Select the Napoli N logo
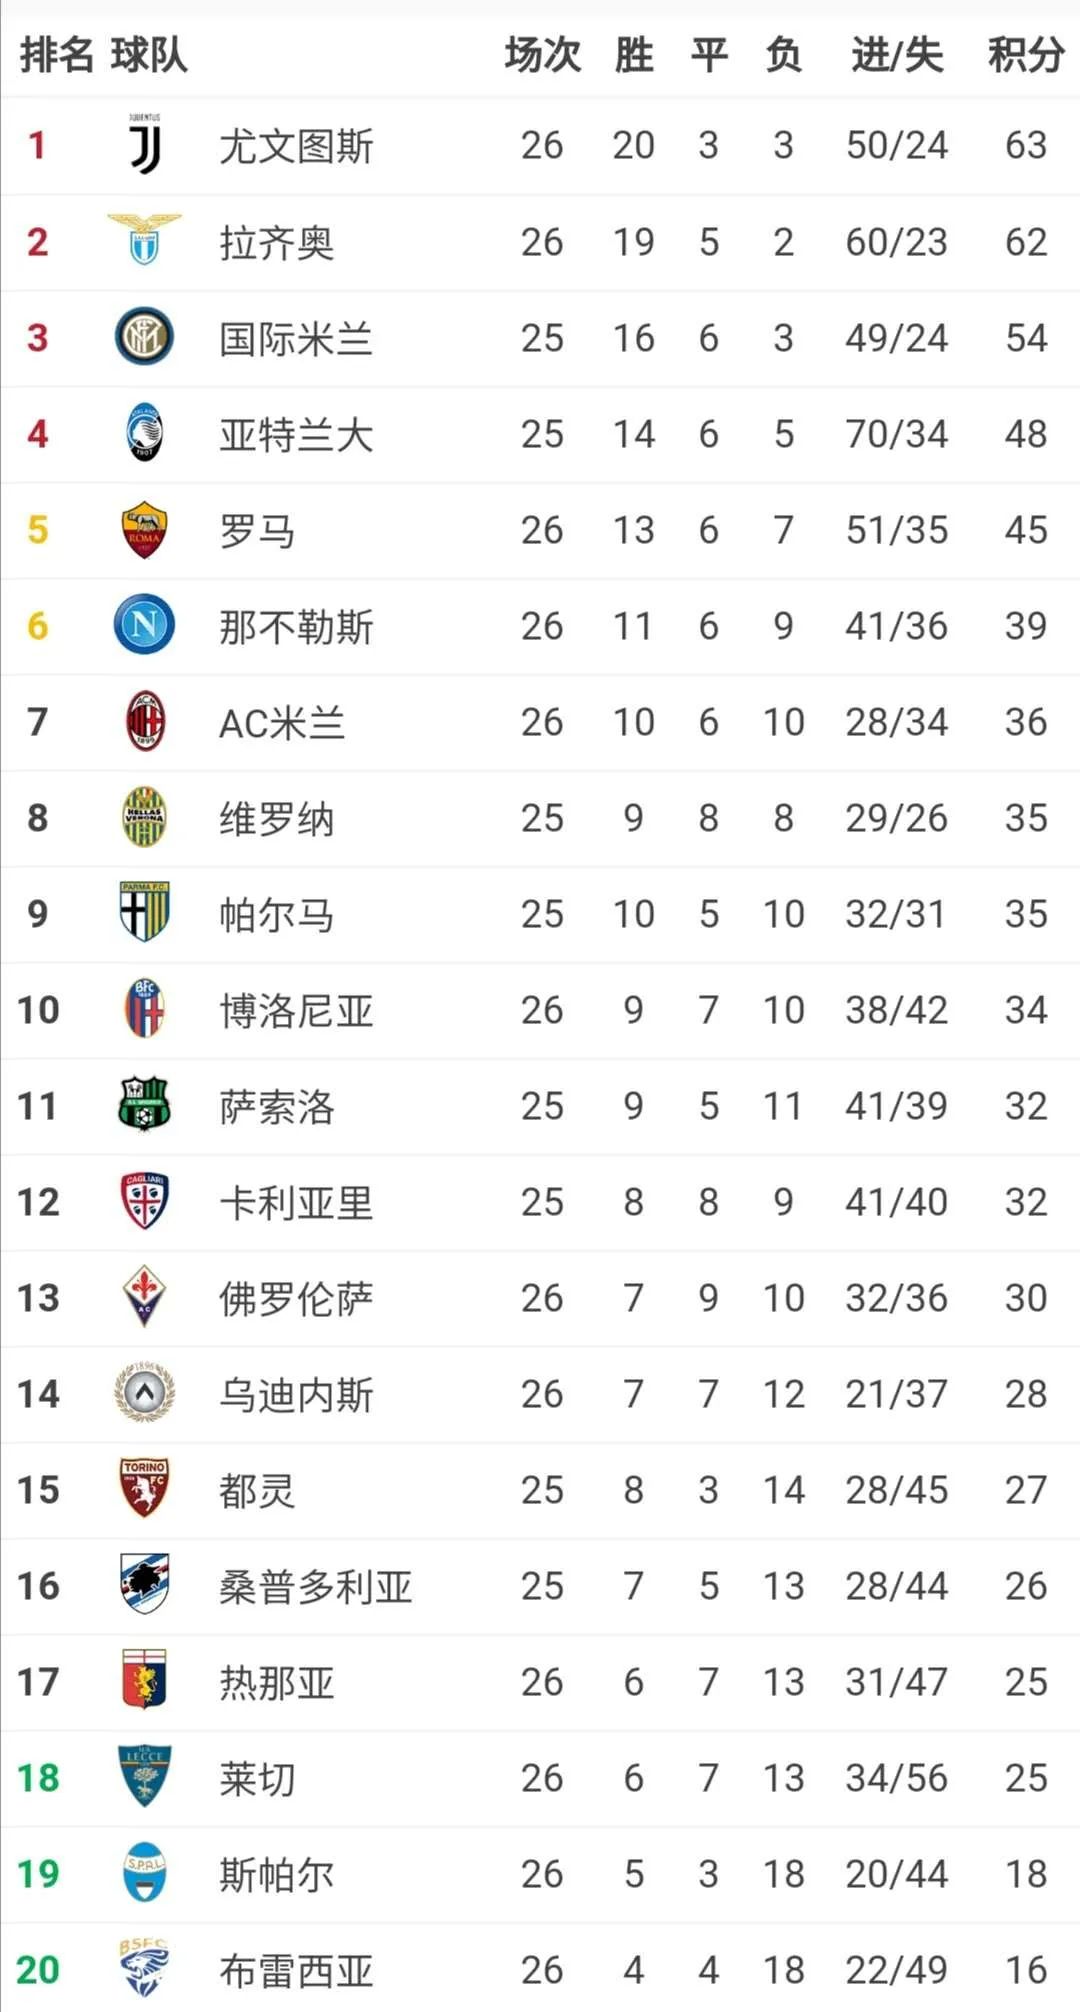The width and height of the screenshot is (1080, 2012). pos(144,625)
